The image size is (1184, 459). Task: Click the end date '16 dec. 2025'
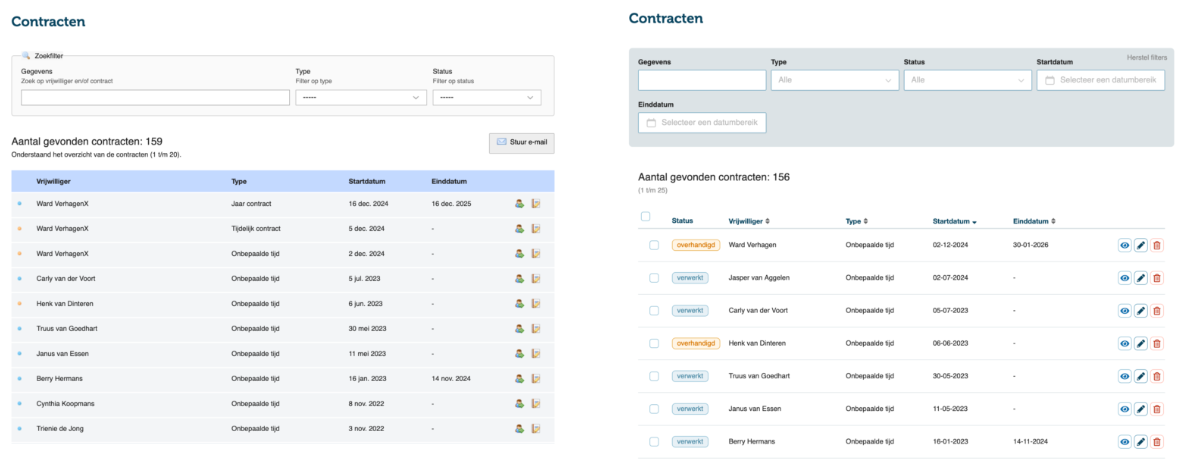(452, 204)
